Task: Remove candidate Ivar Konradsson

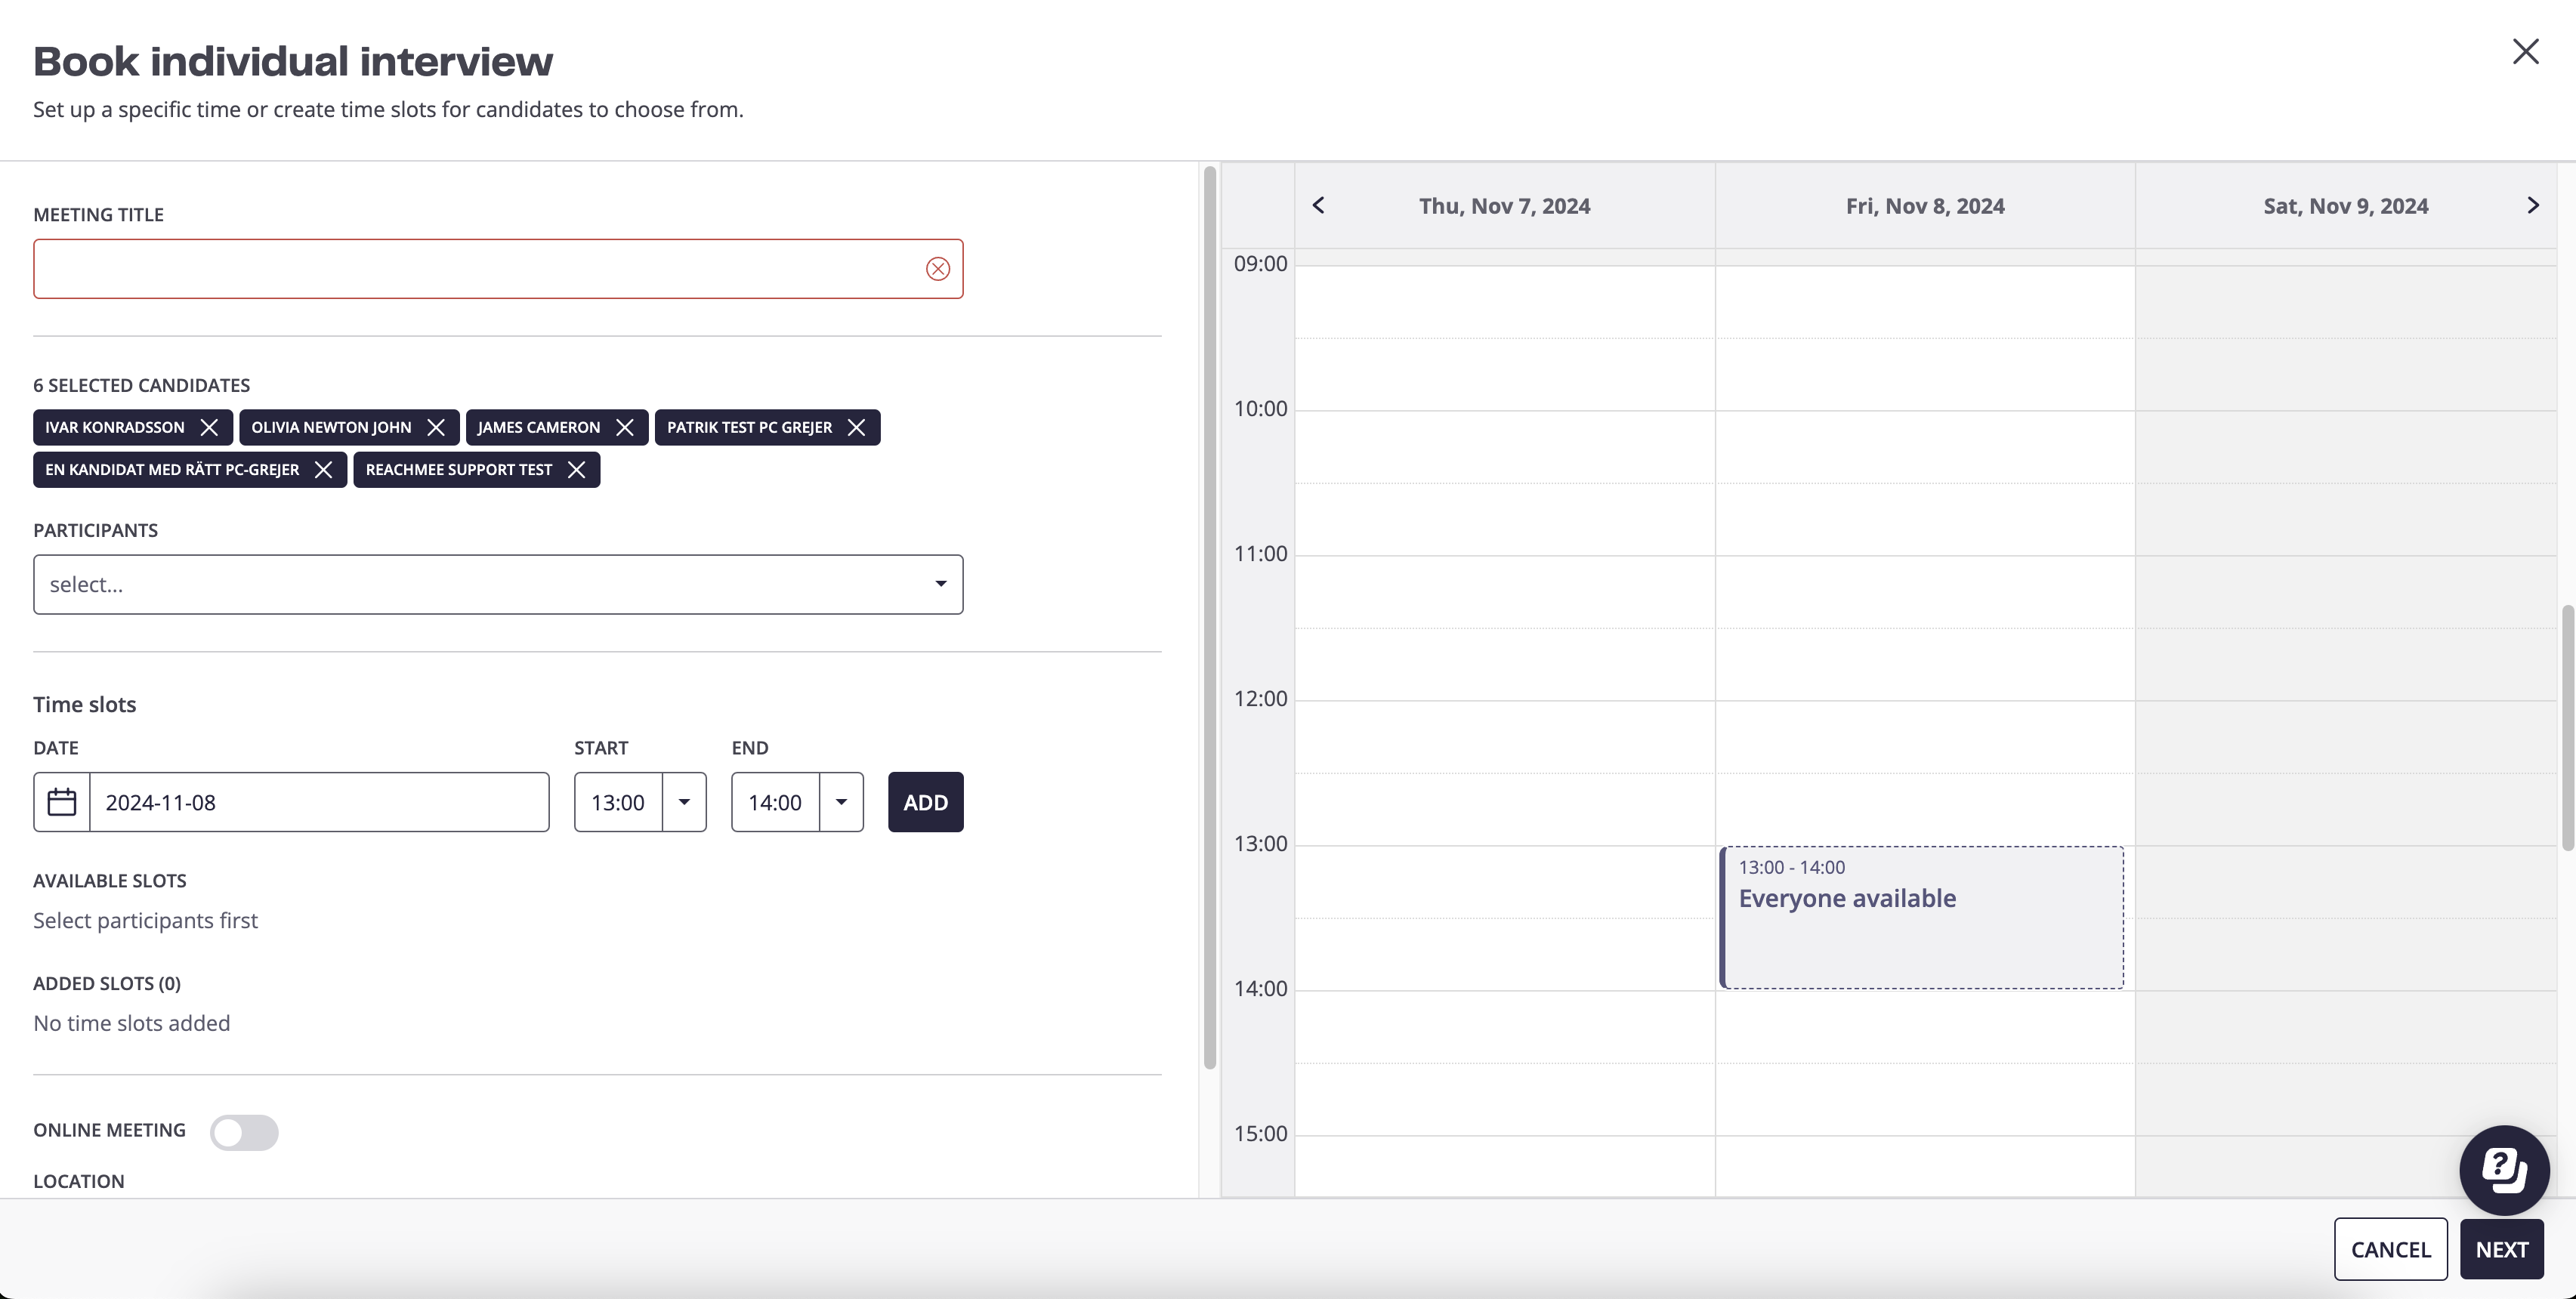Action: (209, 427)
